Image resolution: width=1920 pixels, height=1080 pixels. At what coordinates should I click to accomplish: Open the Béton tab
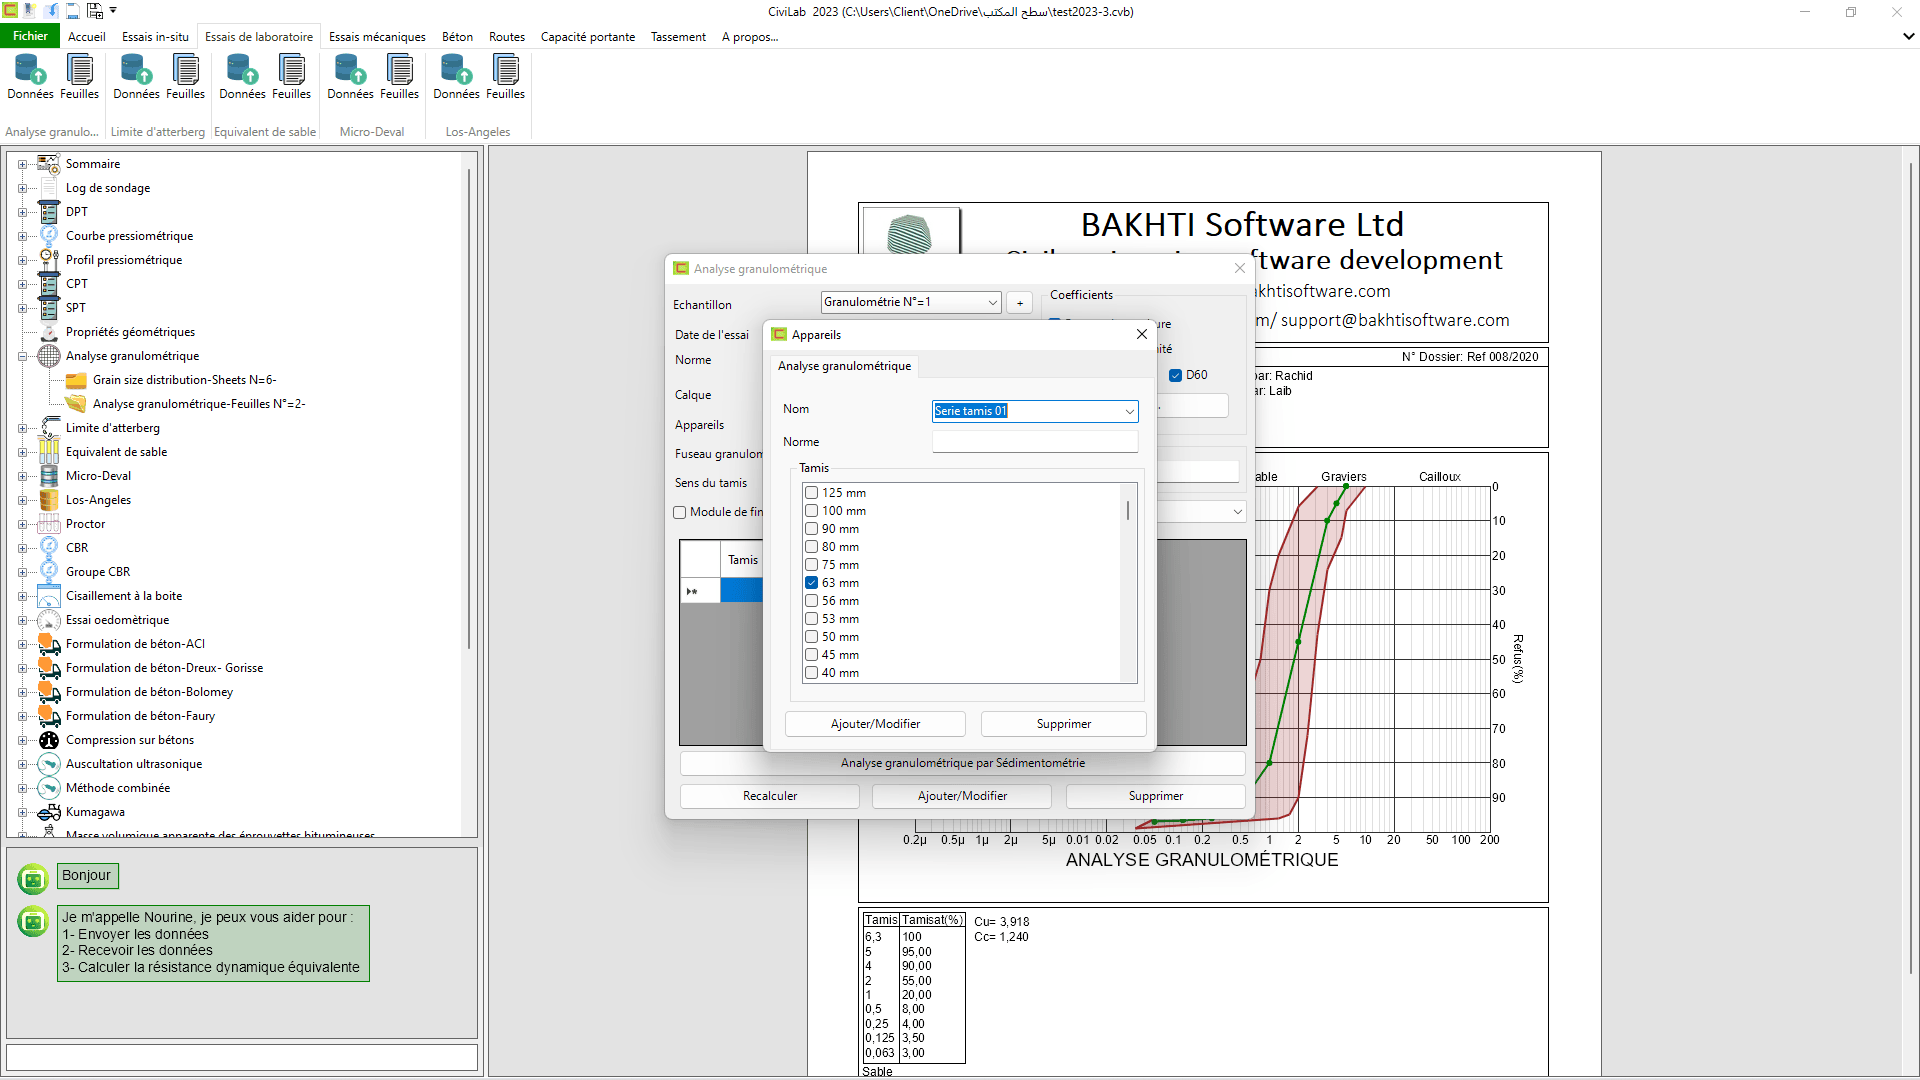click(457, 37)
